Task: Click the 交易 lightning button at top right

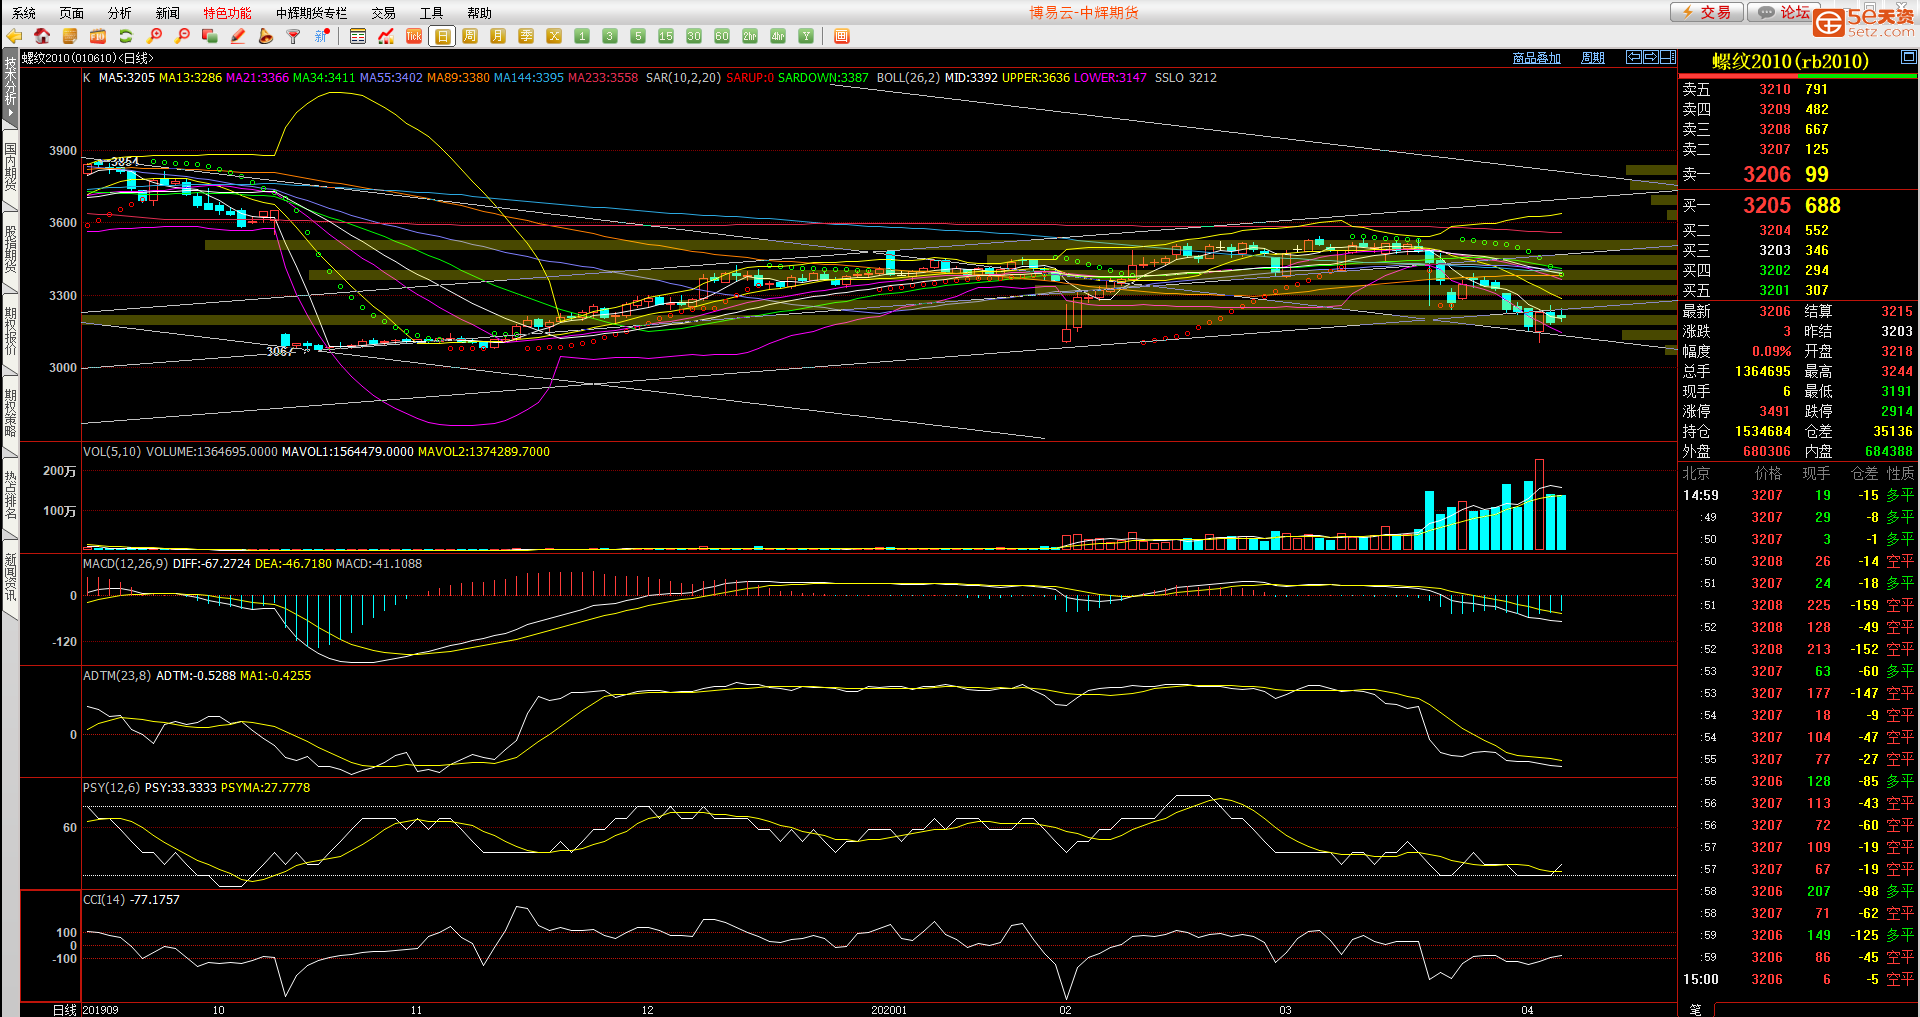Action: pos(1707,12)
